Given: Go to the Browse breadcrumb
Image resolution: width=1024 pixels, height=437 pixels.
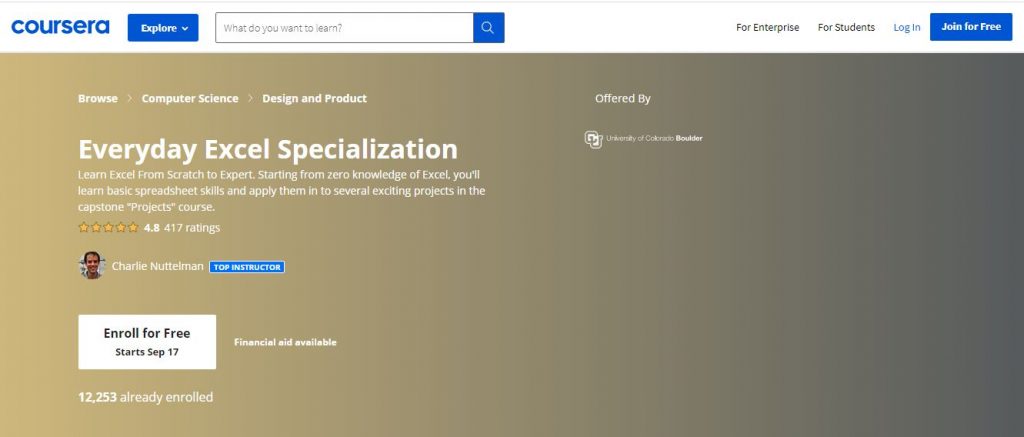Looking at the screenshot, I should [x=98, y=99].
